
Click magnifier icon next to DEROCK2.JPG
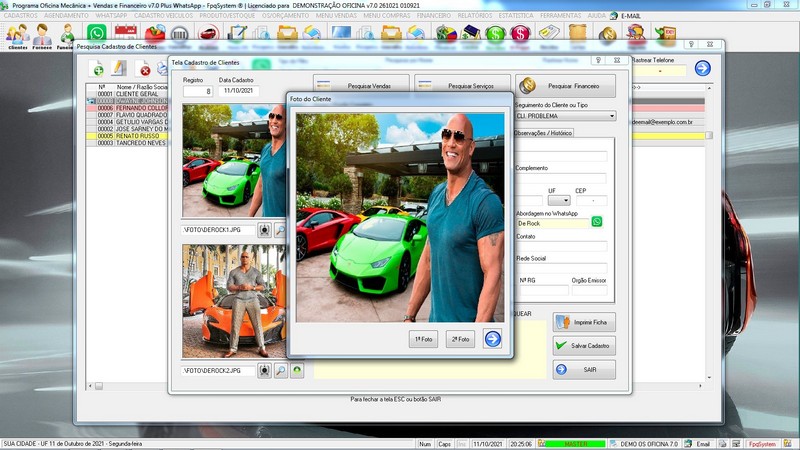tap(281, 370)
